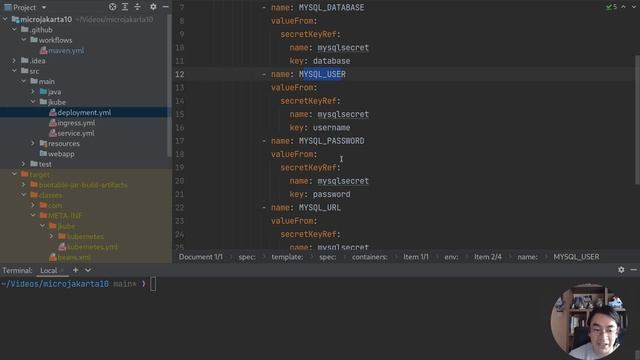This screenshot has width=640, height=360.
Task: Collapse the main folder
Action: (24, 81)
